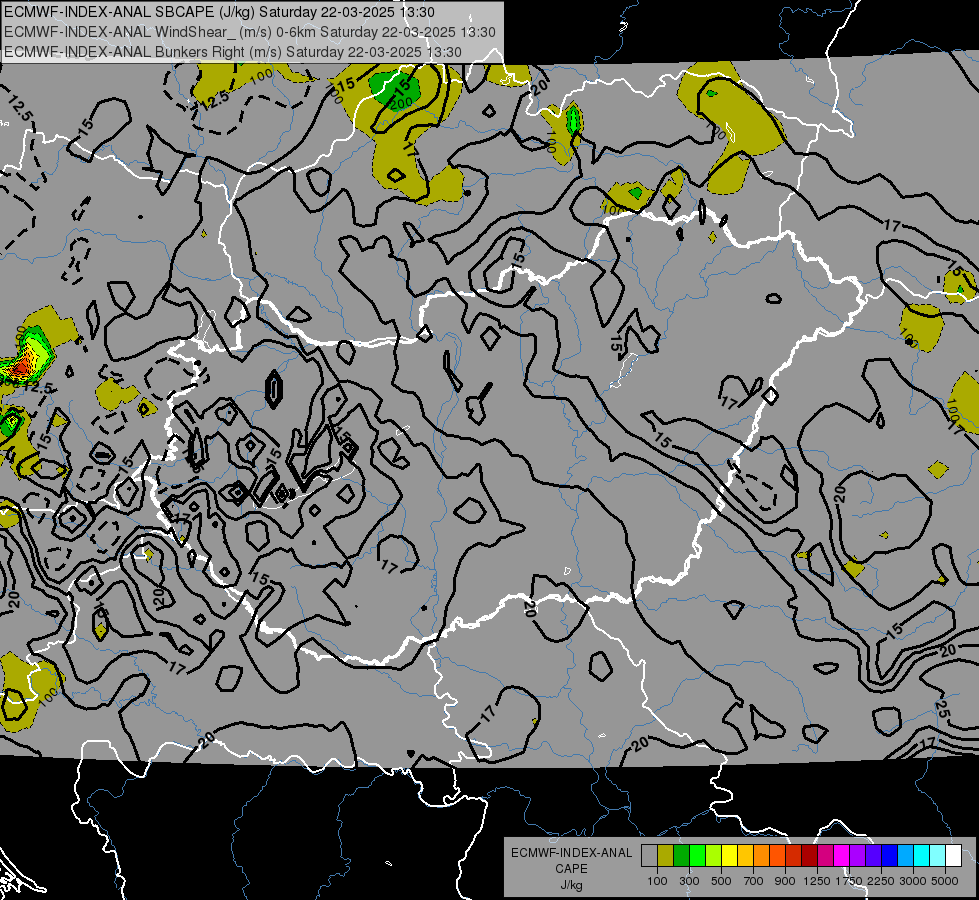
Task: Click the 700 tick label in the legend
Action: 754,881
